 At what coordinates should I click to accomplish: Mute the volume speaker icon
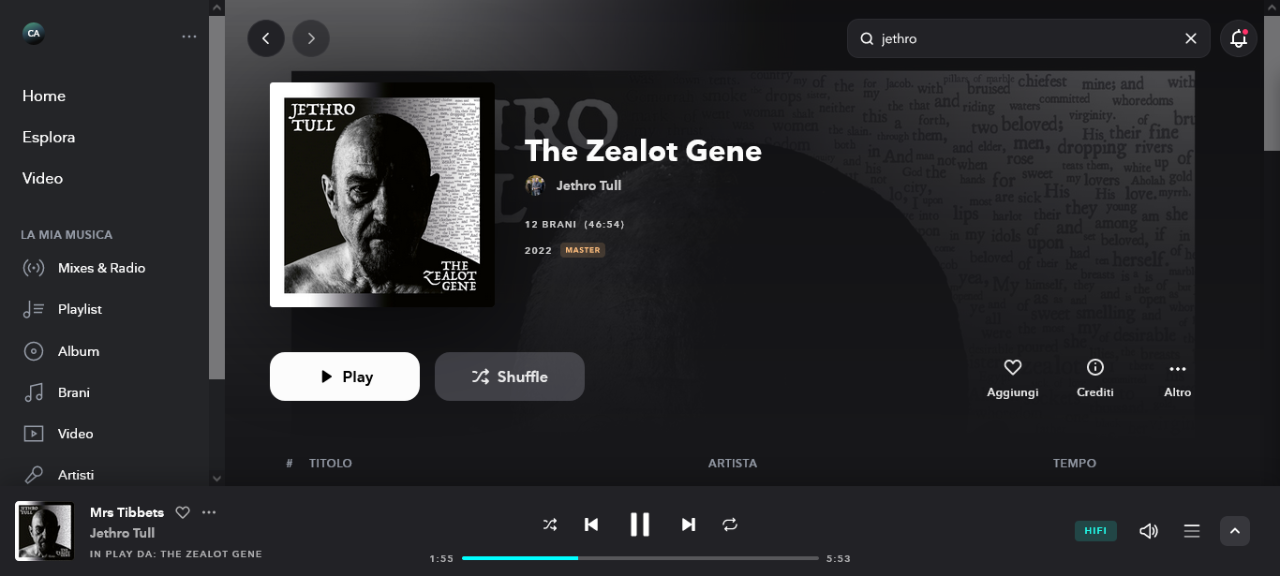coord(1148,531)
